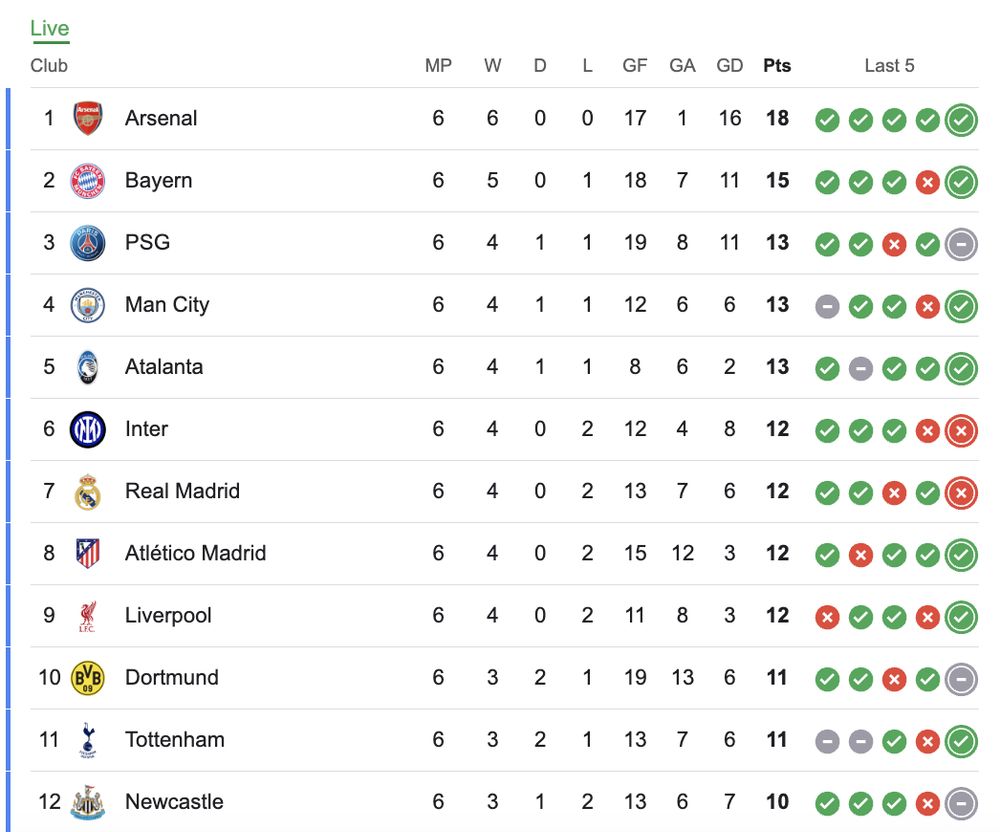
Task: Click the Newcastle club crest icon
Action: tap(88, 802)
